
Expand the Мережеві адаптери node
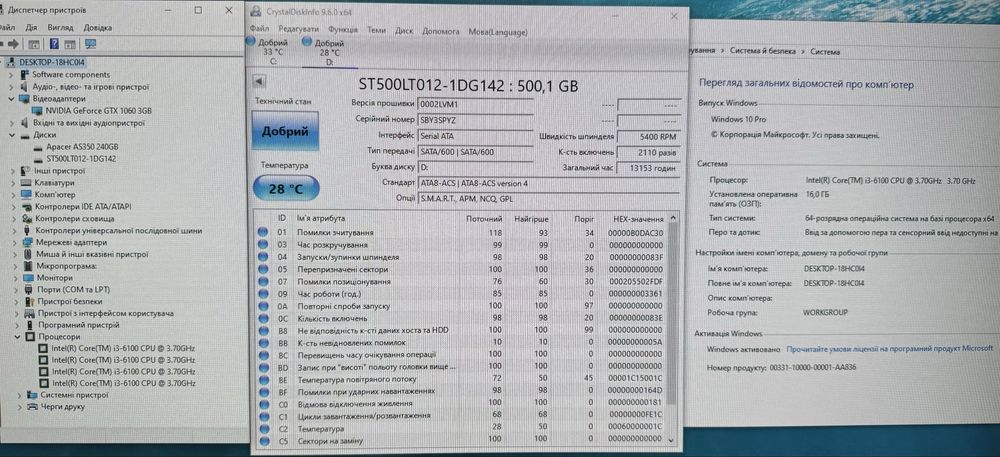click(14, 242)
